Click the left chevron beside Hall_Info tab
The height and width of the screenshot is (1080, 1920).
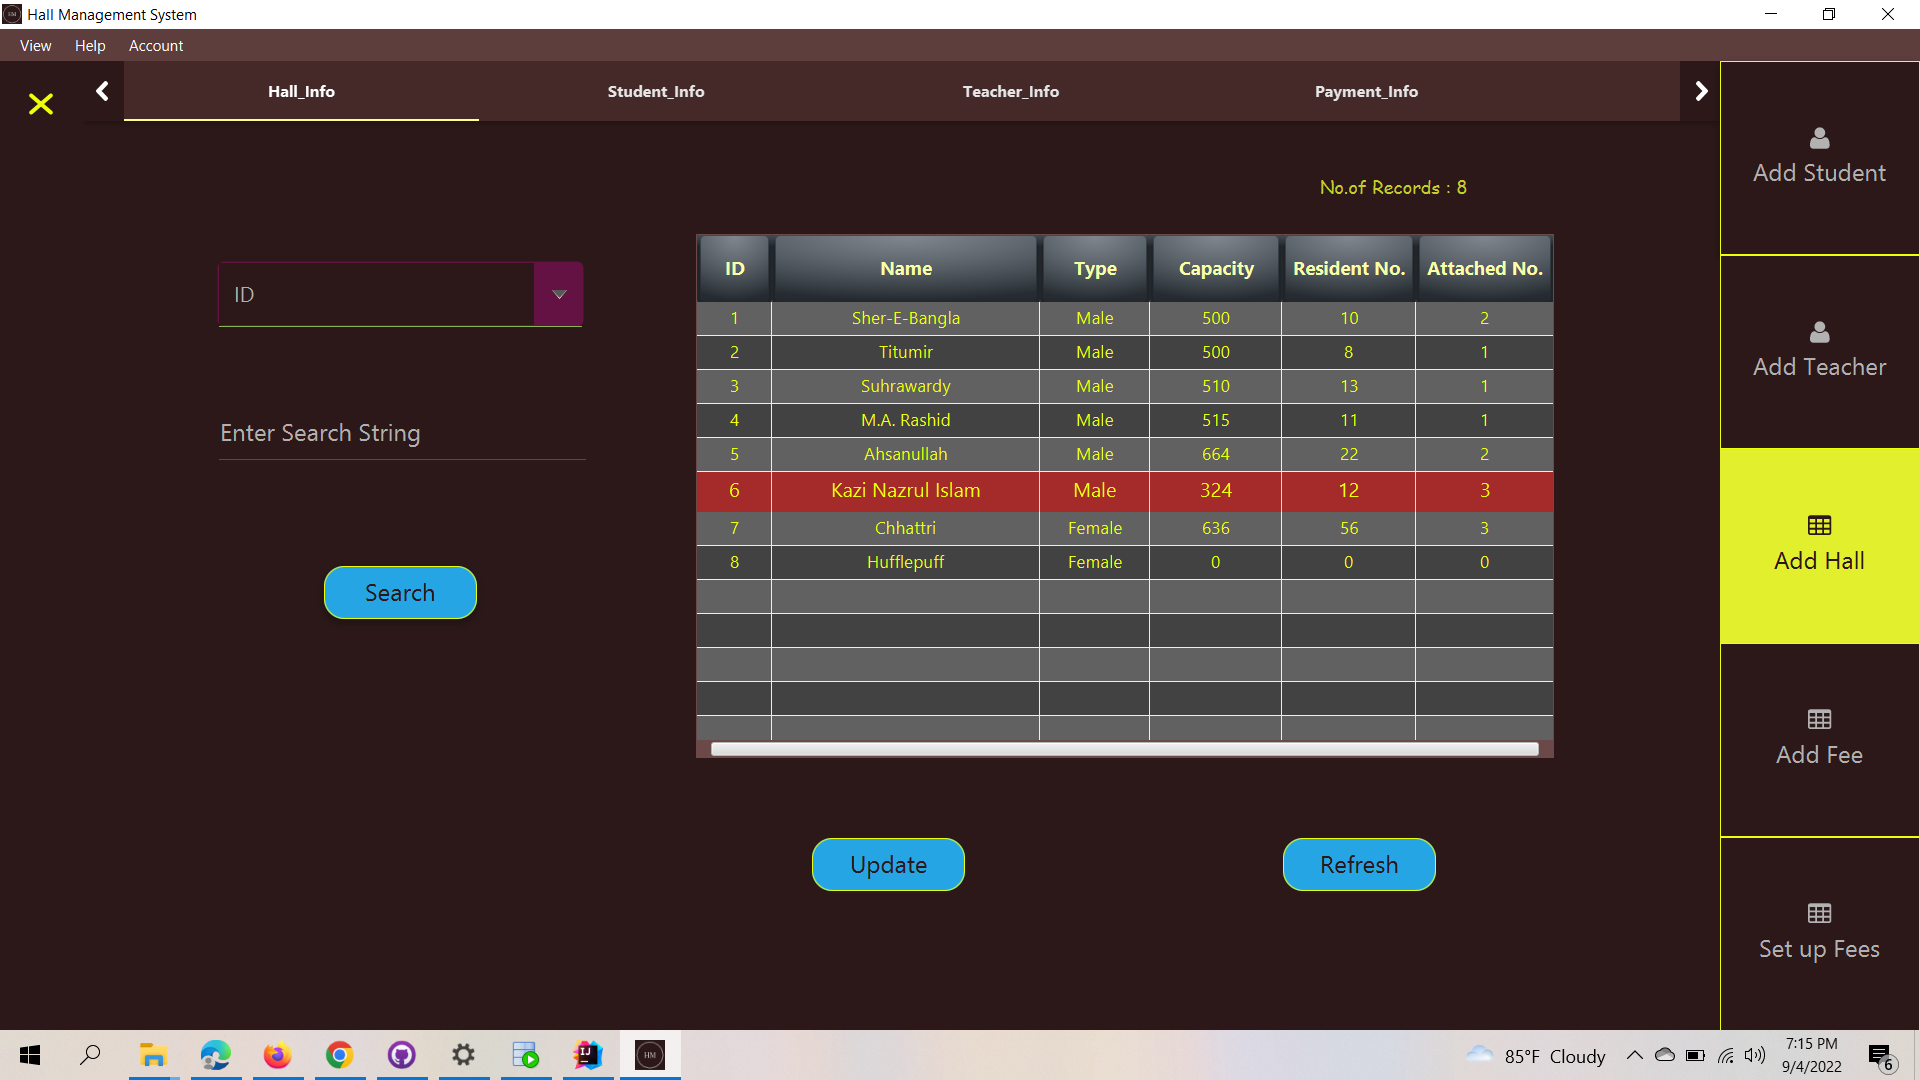pos(102,90)
